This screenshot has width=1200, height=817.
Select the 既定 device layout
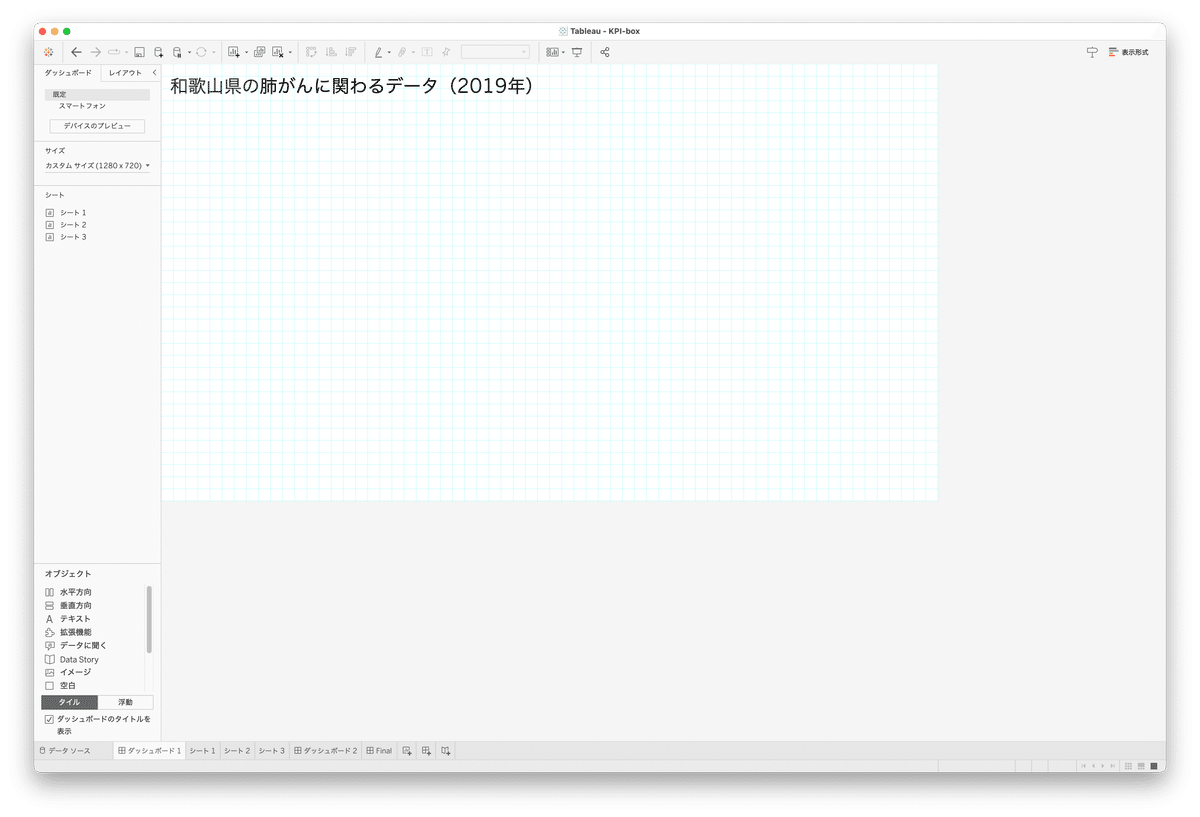tap(97, 94)
